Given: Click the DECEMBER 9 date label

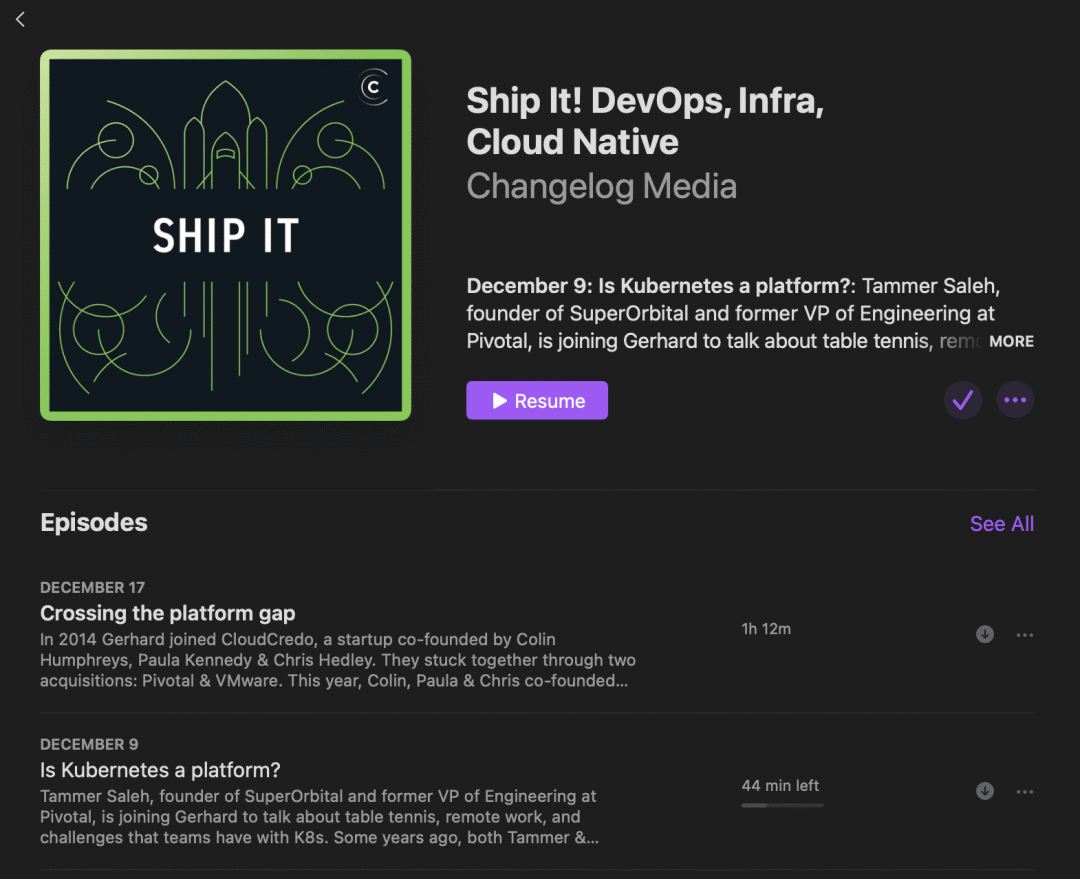Looking at the screenshot, I should 89,745.
